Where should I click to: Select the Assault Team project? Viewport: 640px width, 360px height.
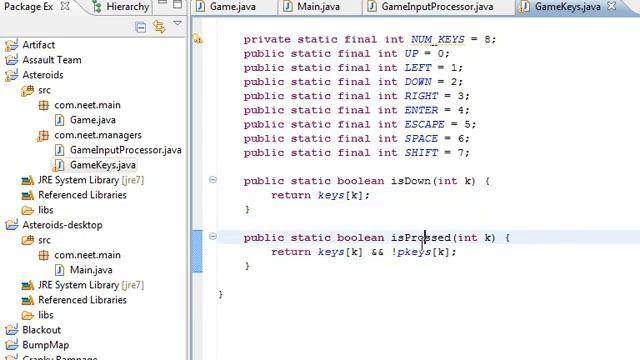click(51, 60)
